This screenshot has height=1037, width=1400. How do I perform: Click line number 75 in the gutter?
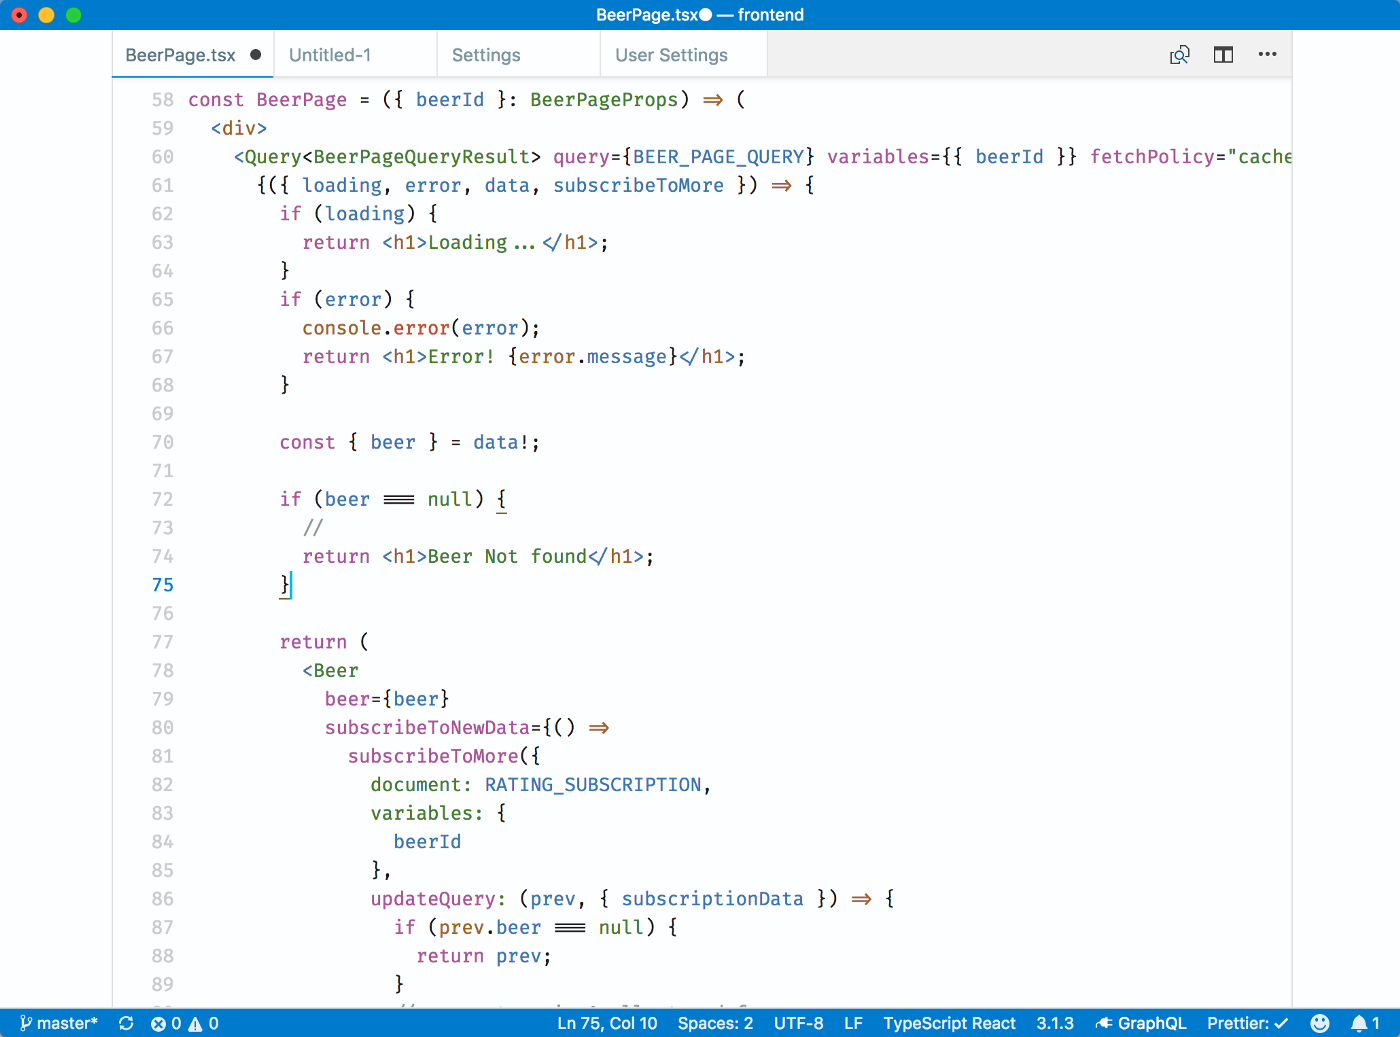[163, 585]
